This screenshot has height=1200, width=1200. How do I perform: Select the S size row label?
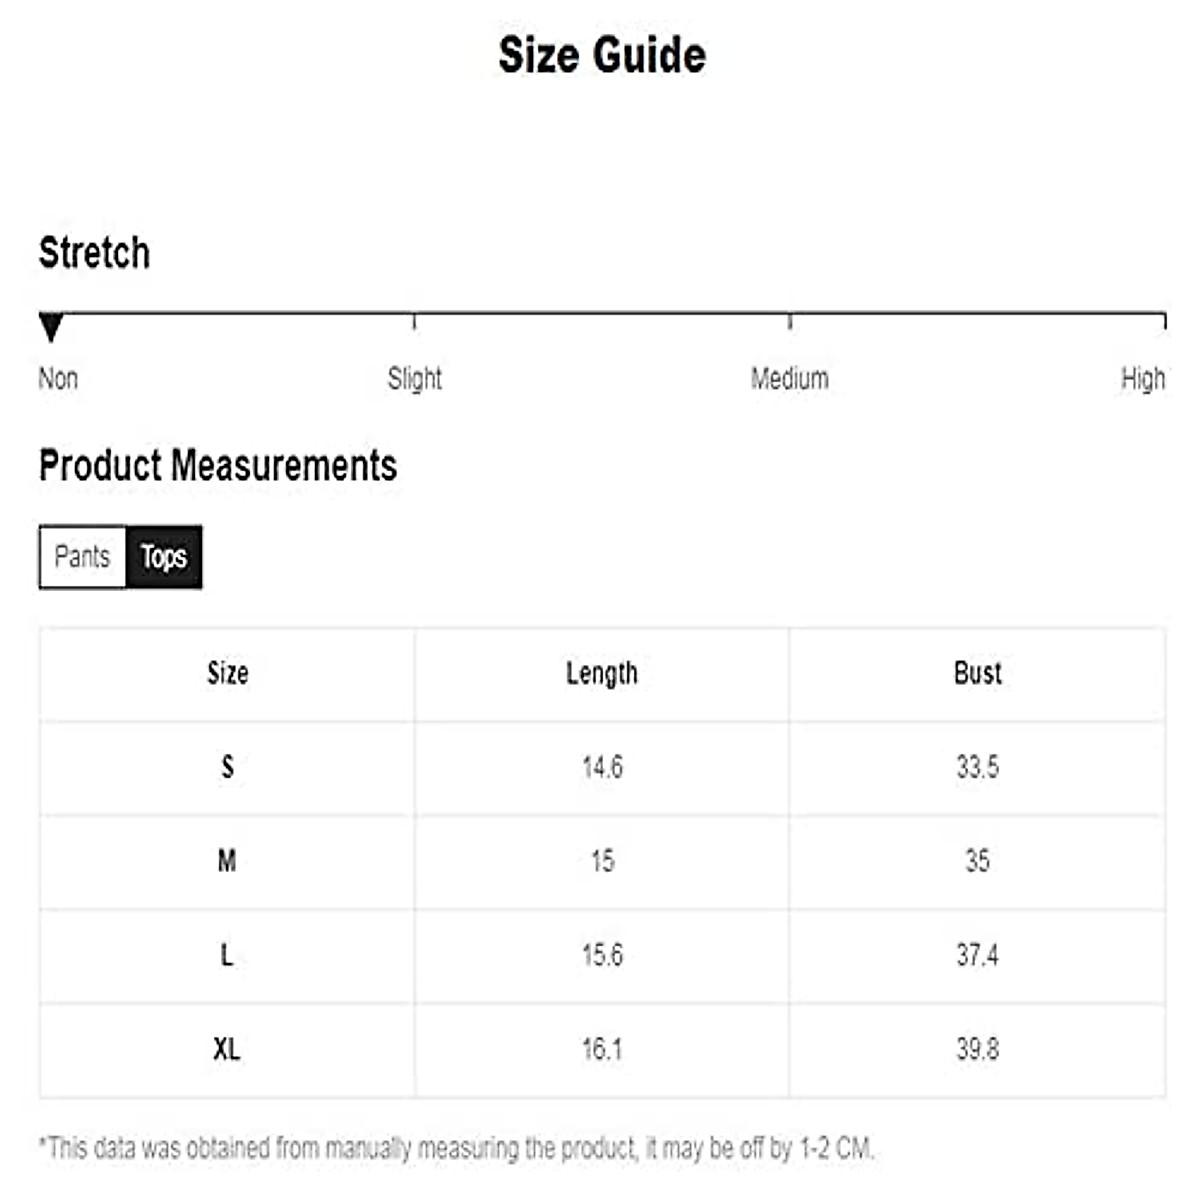tap(227, 767)
